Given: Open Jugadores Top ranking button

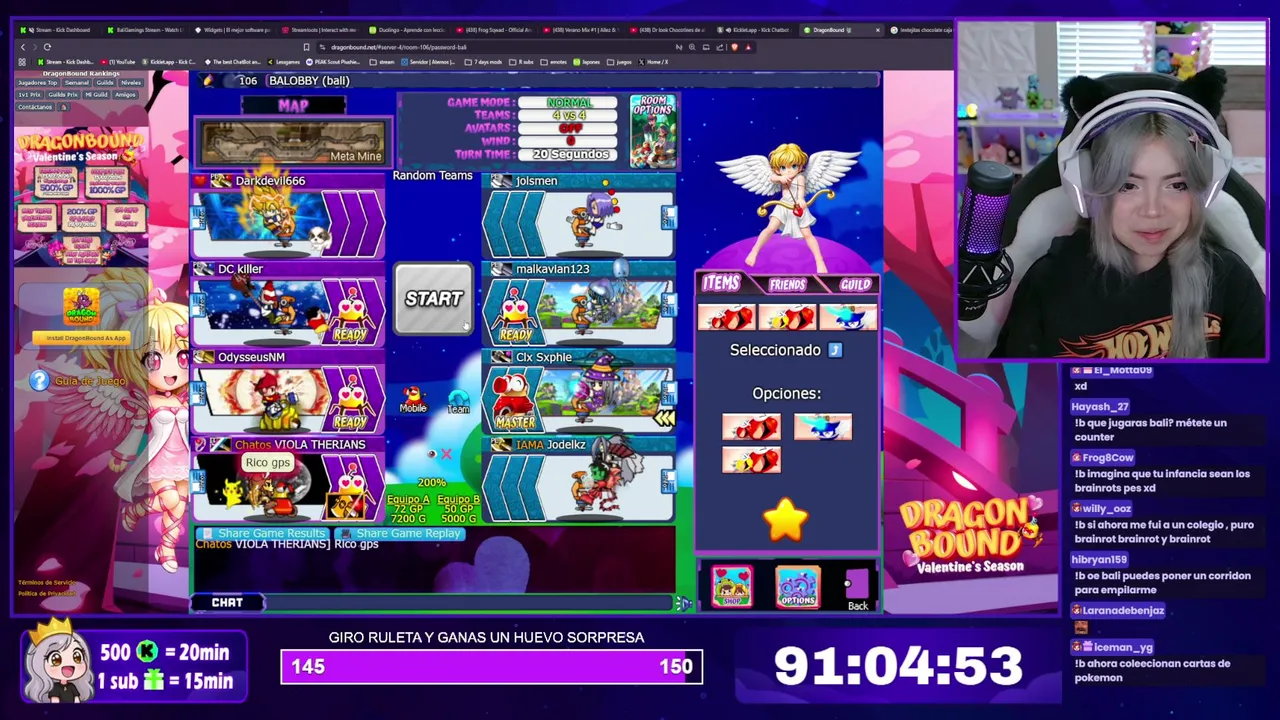Looking at the screenshot, I should (x=37, y=83).
